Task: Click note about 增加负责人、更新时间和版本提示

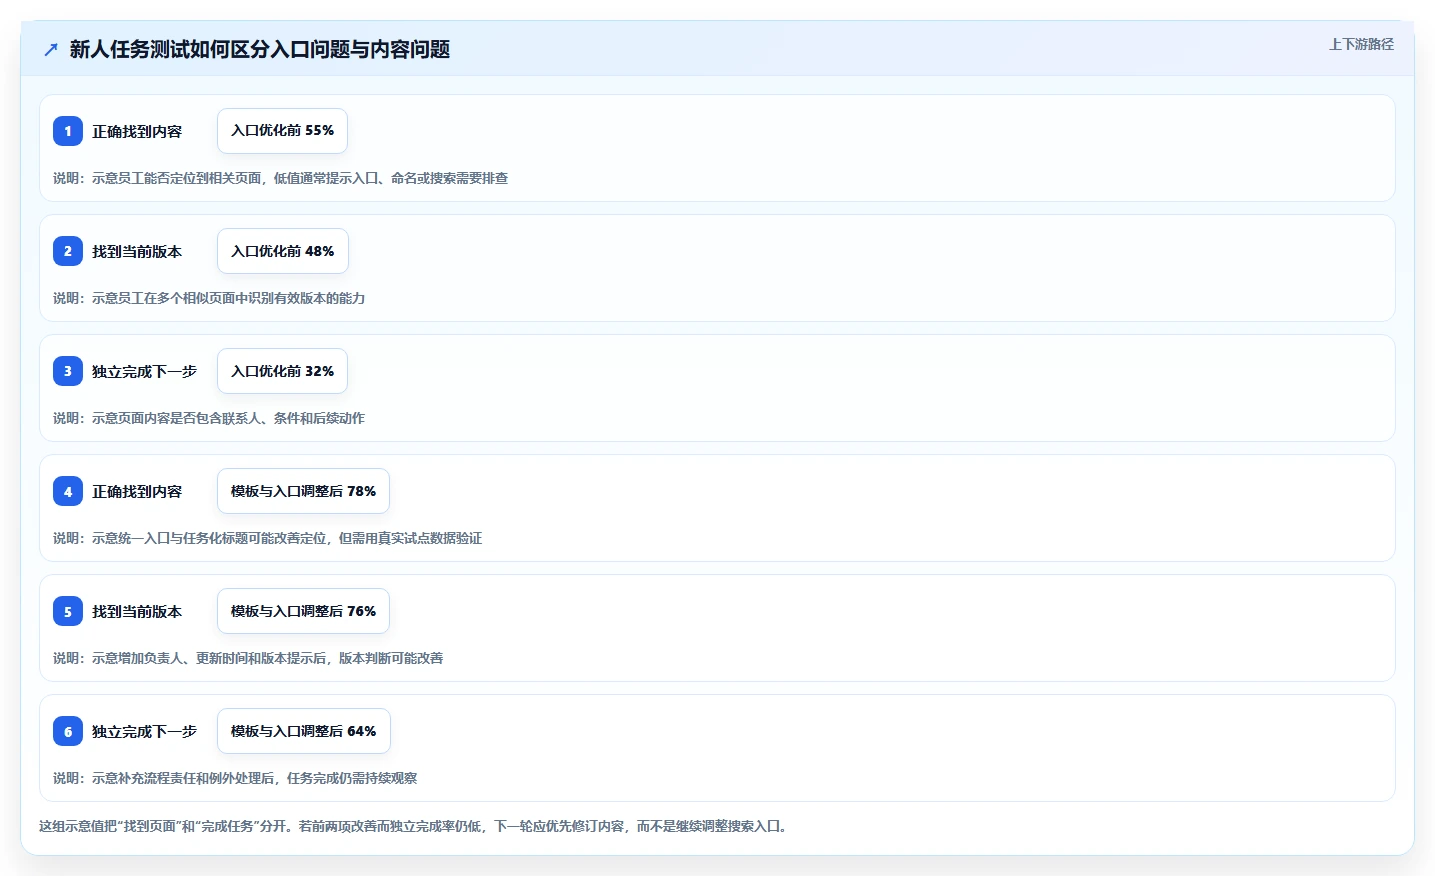Action: point(248,658)
